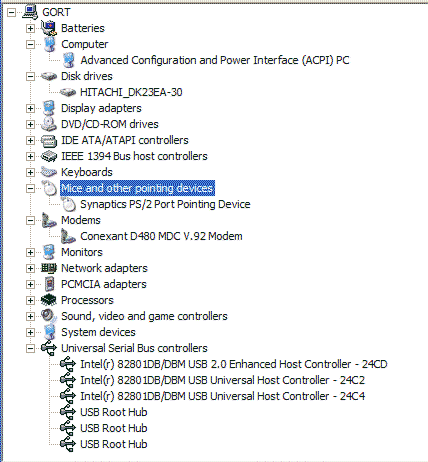This screenshot has width=428, height=462.
Task: Click the Batteries category icon
Action: click(49, 28)
